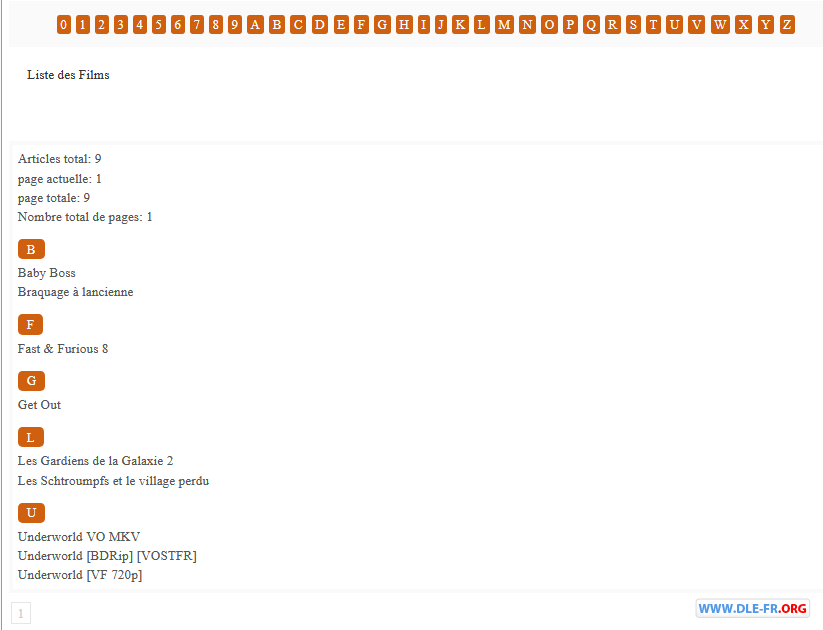The width and height of the screenshot is (823, 630).
Task: Open Les Schtroumpfs et le village perdu
Action: pyautogui.click(x=113, y=481)
